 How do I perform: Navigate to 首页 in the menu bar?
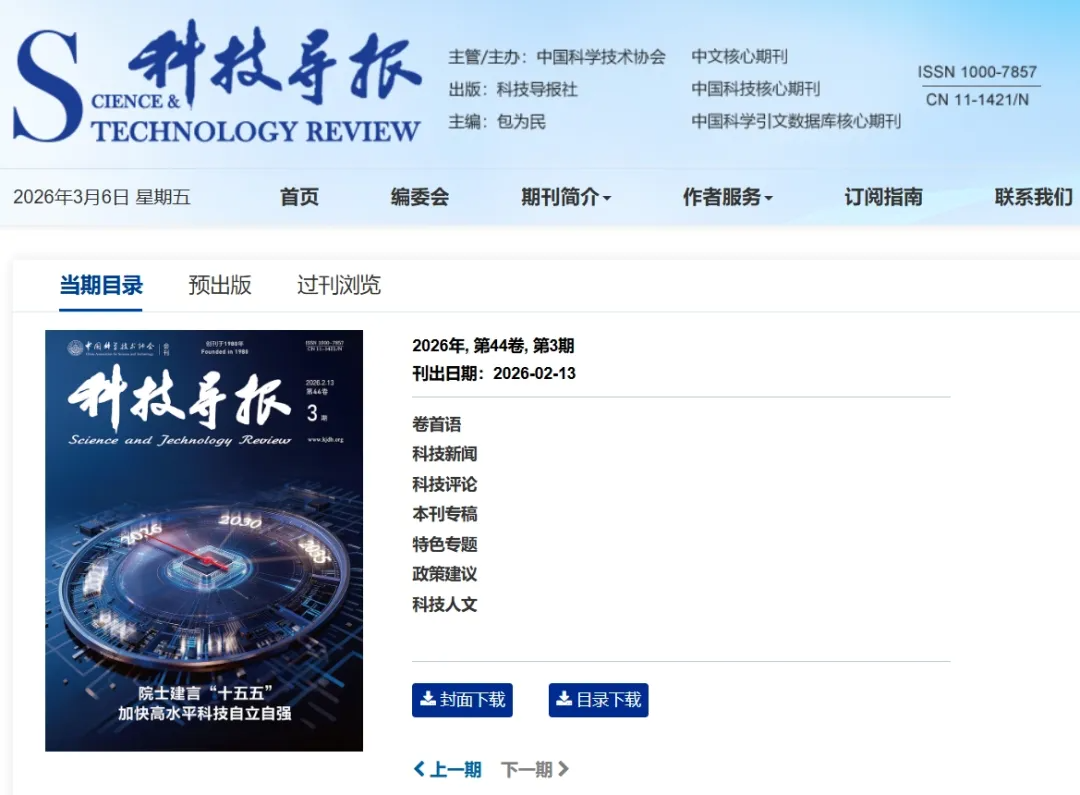[299, 197]
